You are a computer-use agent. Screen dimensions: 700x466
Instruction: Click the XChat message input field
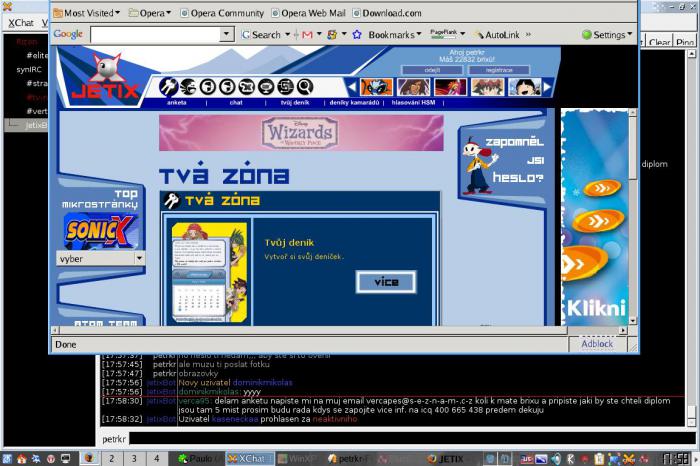click(x=412, y=438)
